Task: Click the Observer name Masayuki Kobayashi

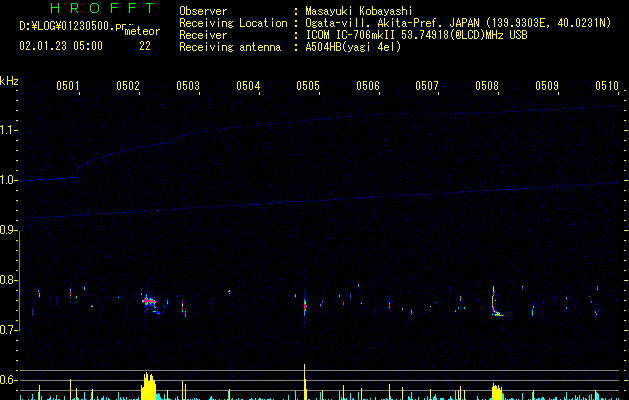Action: tap(359, 11)
